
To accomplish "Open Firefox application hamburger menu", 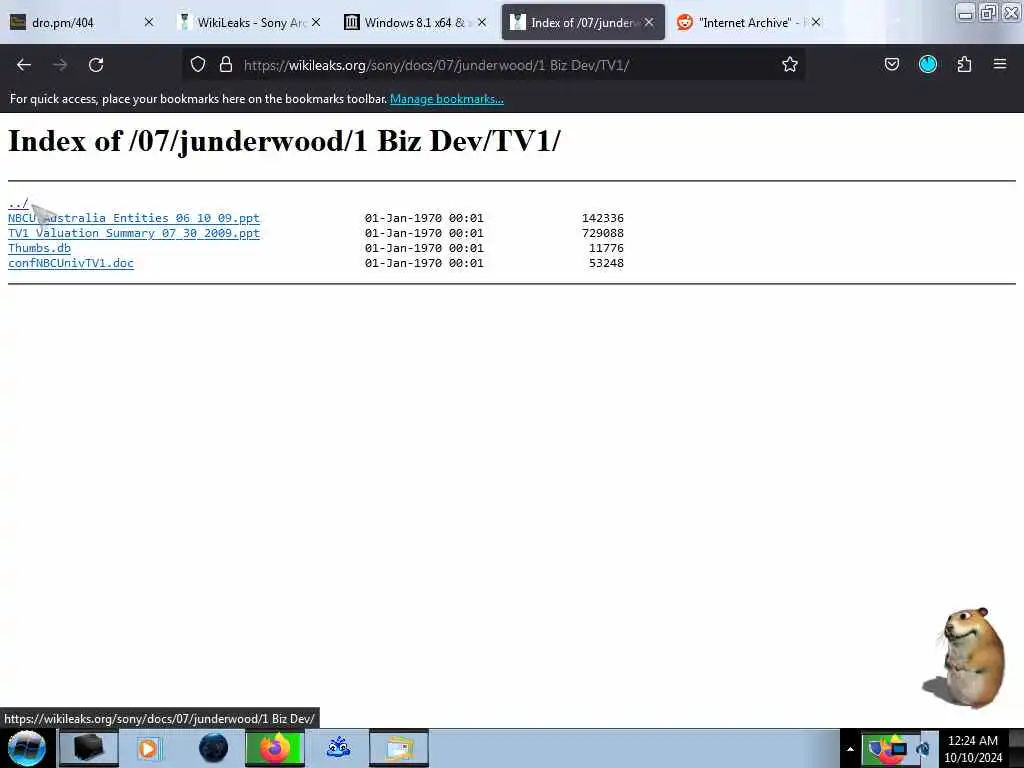I will click(x=1000, y=64).
